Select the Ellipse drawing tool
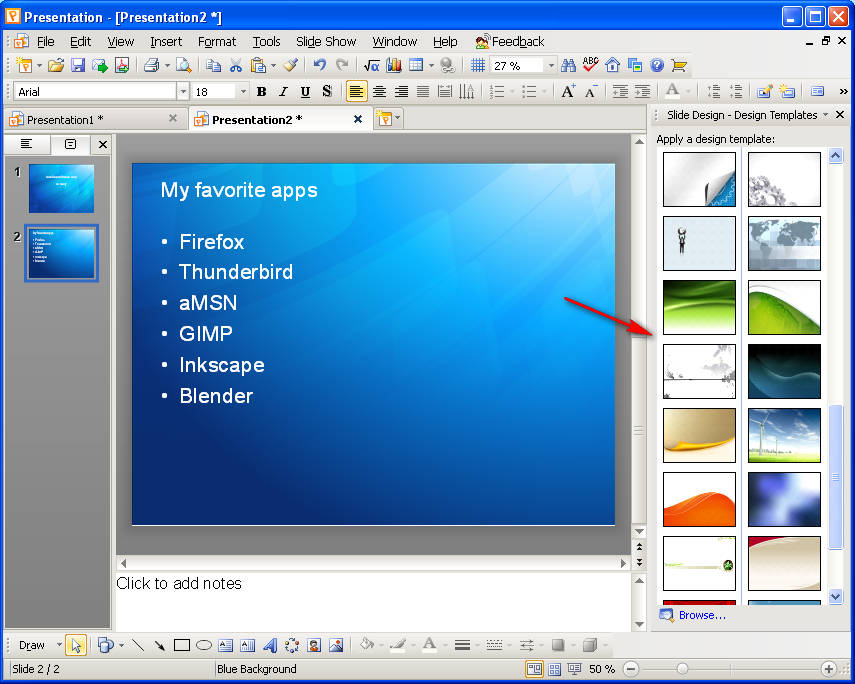This screenshot has width=855, height=684. coord(204,645)
